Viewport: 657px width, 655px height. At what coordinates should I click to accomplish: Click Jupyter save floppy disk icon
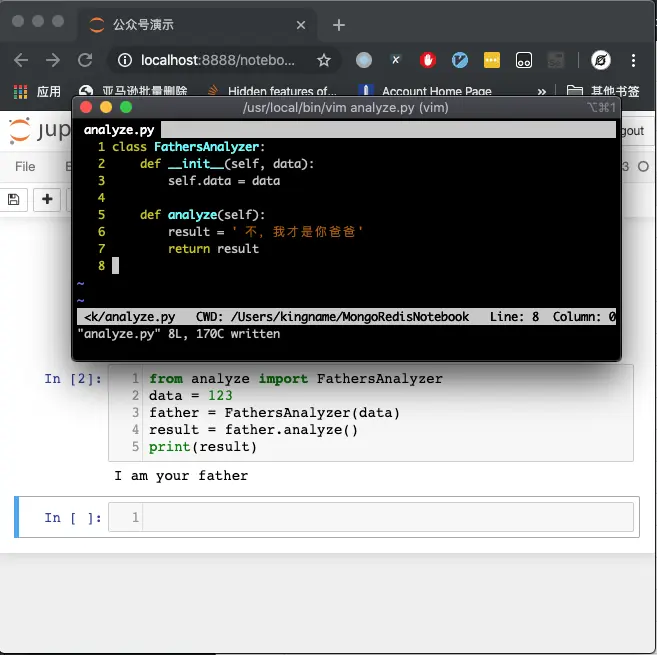pyautogui.click(x=13, y=199)
